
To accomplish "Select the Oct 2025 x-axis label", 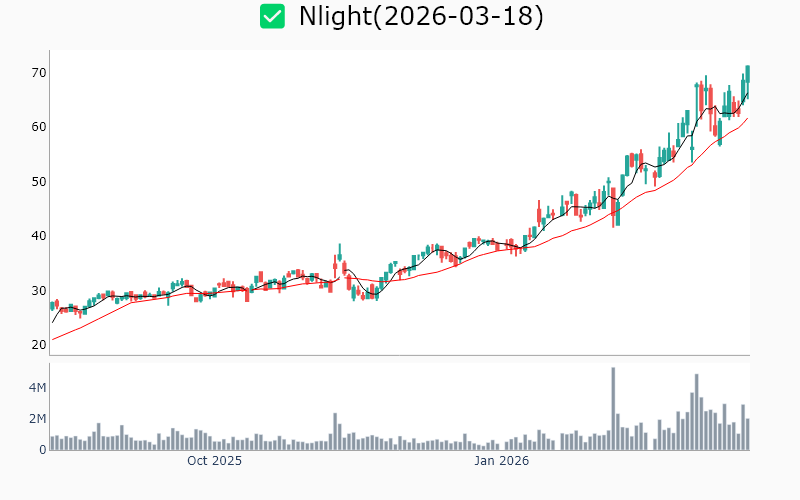I will coord(214,461).
